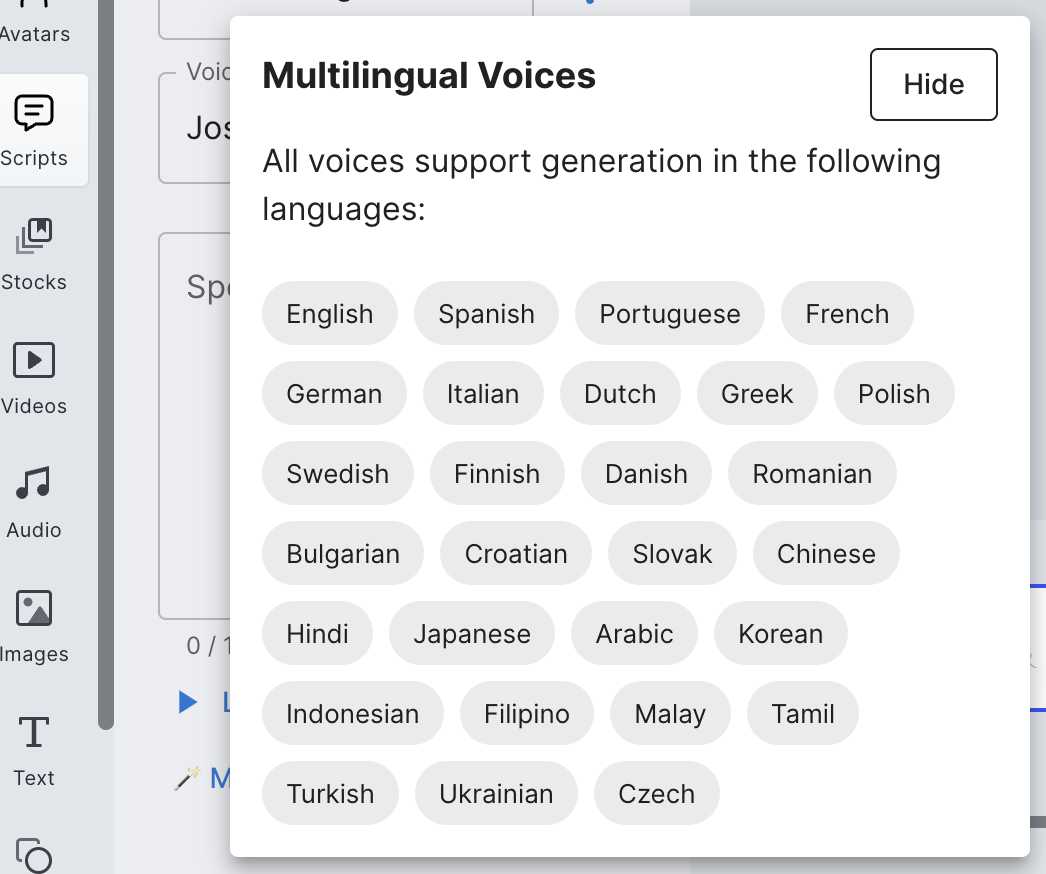Screen dimensions: 1046x874
Task: Click the Dutch language chip
Action: [x=620, y=394]
